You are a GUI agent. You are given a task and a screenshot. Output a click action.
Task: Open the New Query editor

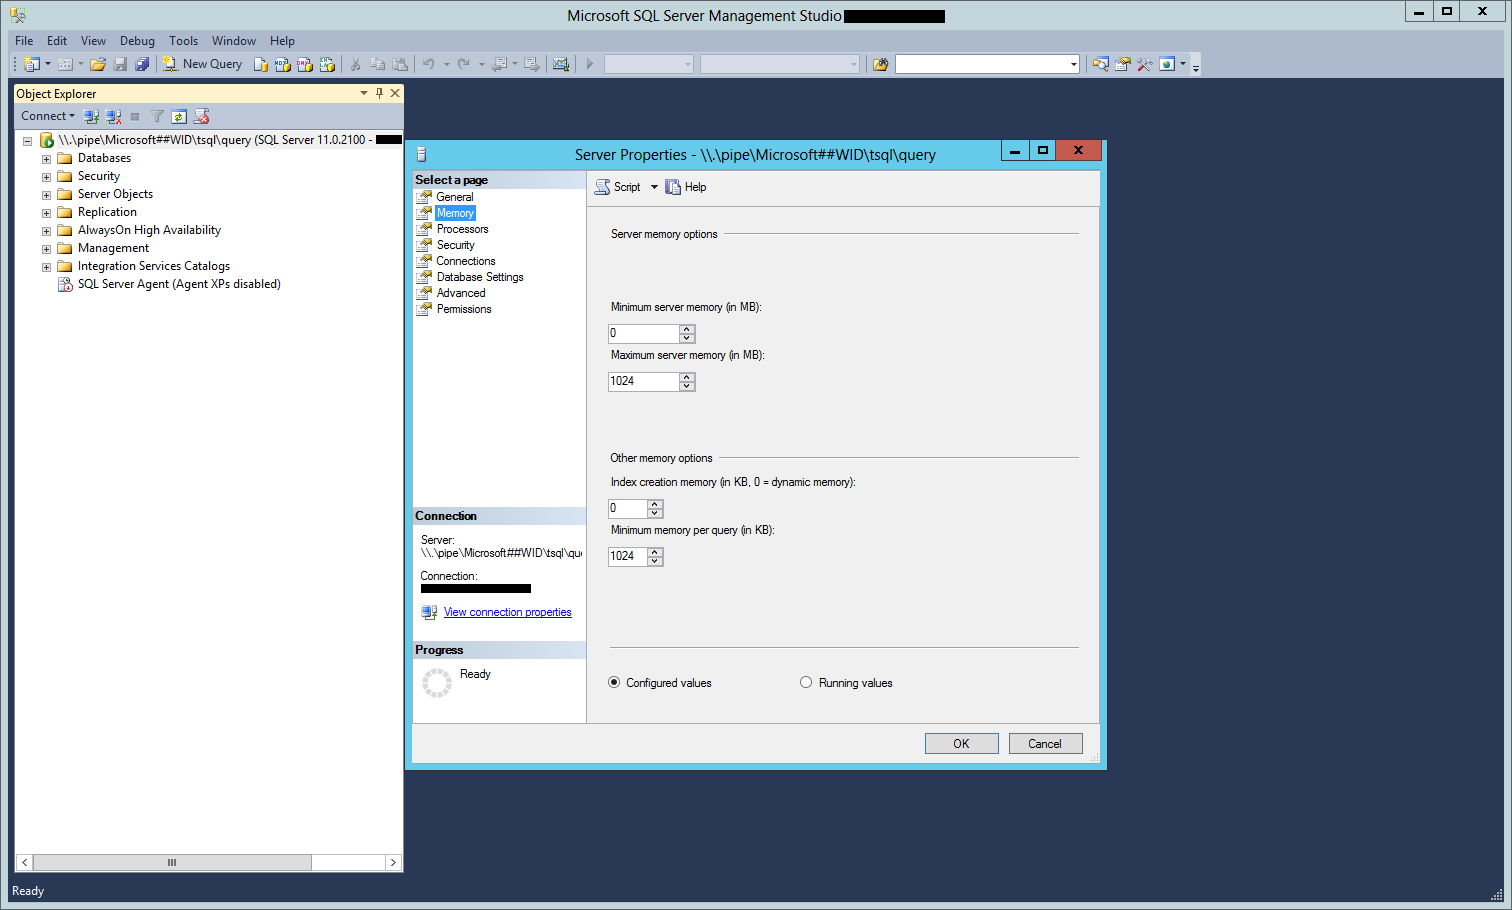[x=202, y=63]
